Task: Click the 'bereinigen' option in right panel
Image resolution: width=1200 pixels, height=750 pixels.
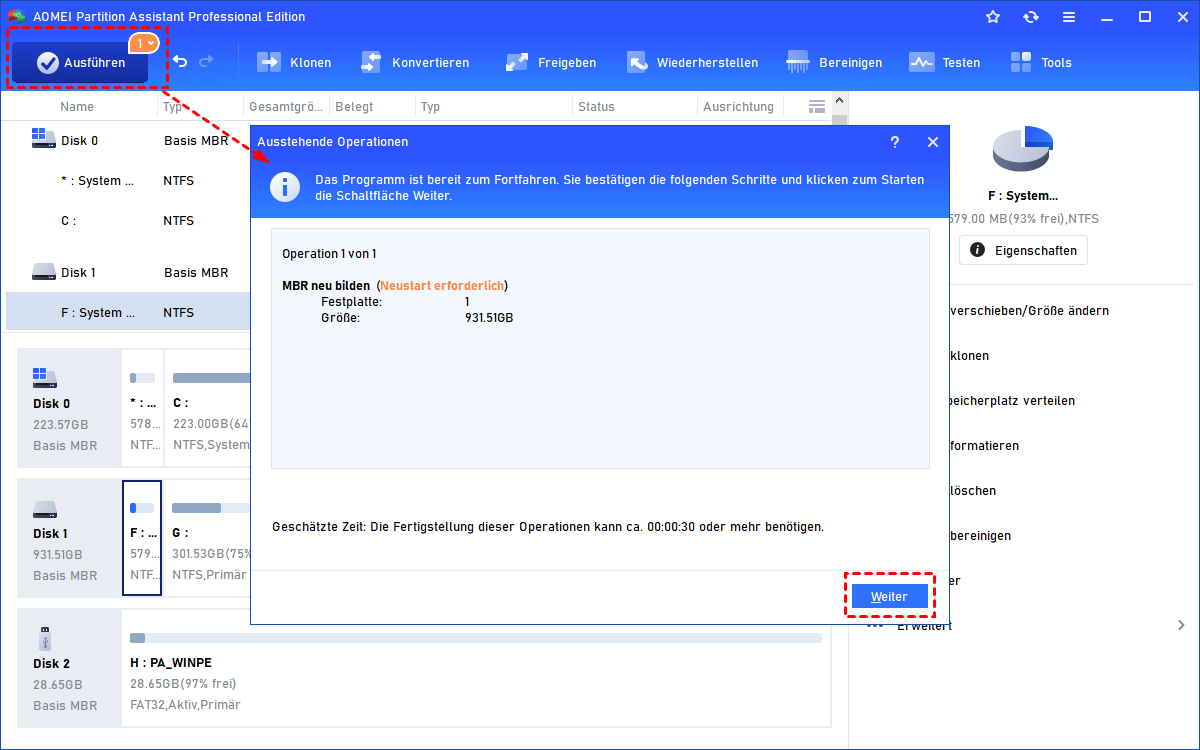Action: coord(980,535)
